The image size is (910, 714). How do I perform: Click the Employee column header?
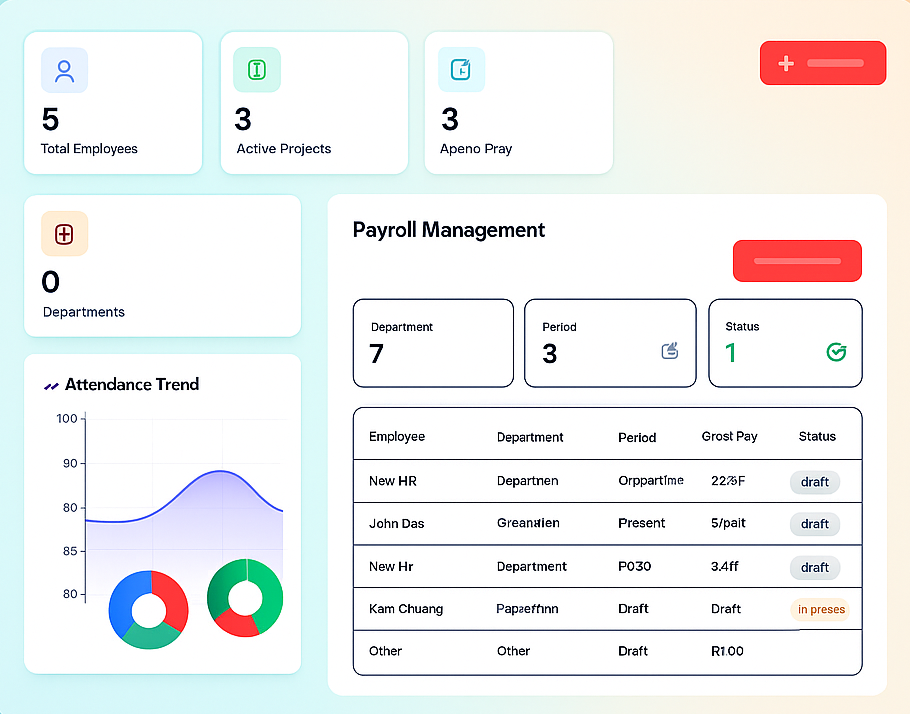point(396,437)
